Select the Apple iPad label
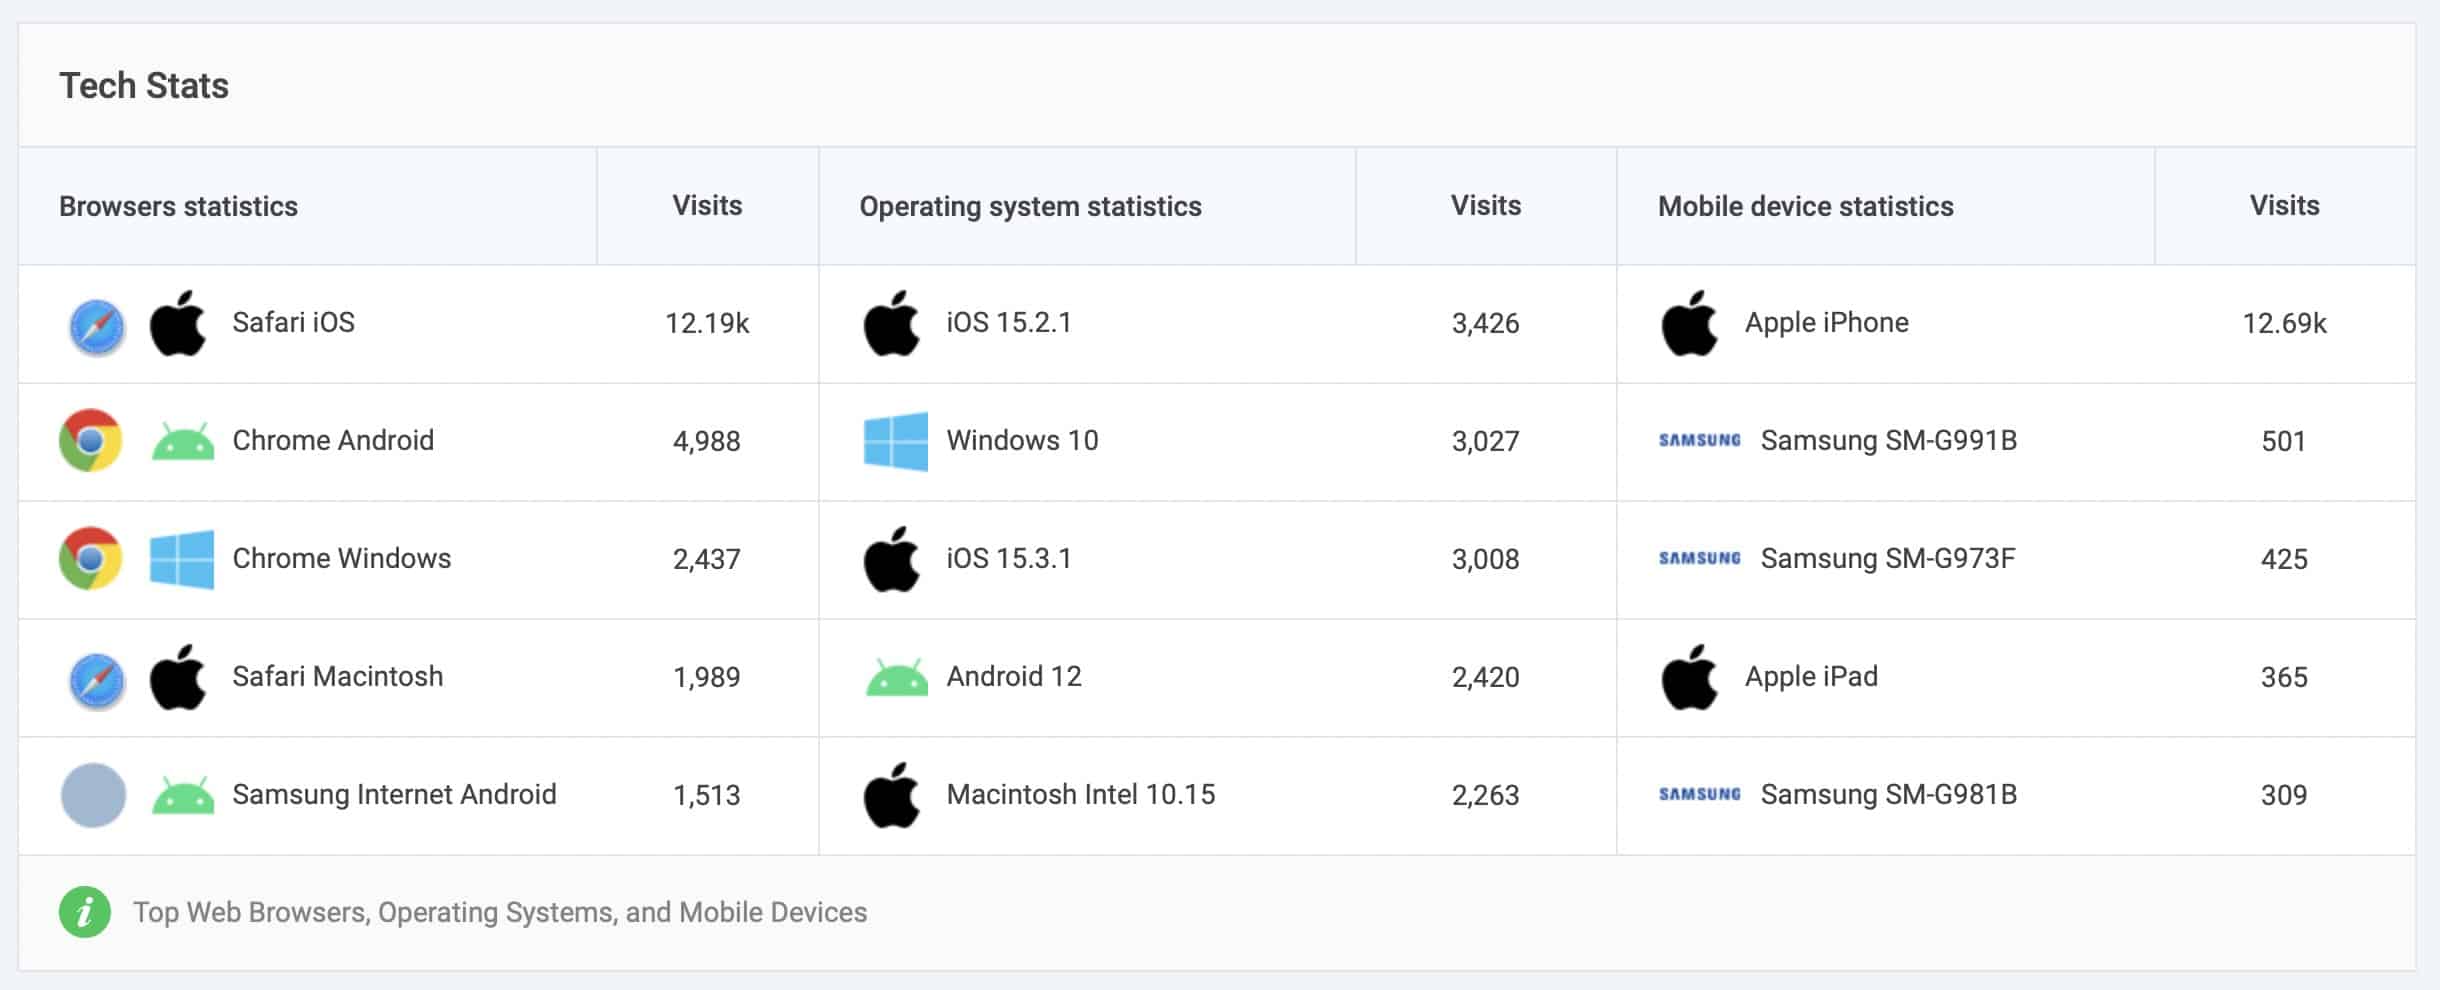This screenshot has height=990, width=2440. pyautogui.click(x=1811, y=677)
